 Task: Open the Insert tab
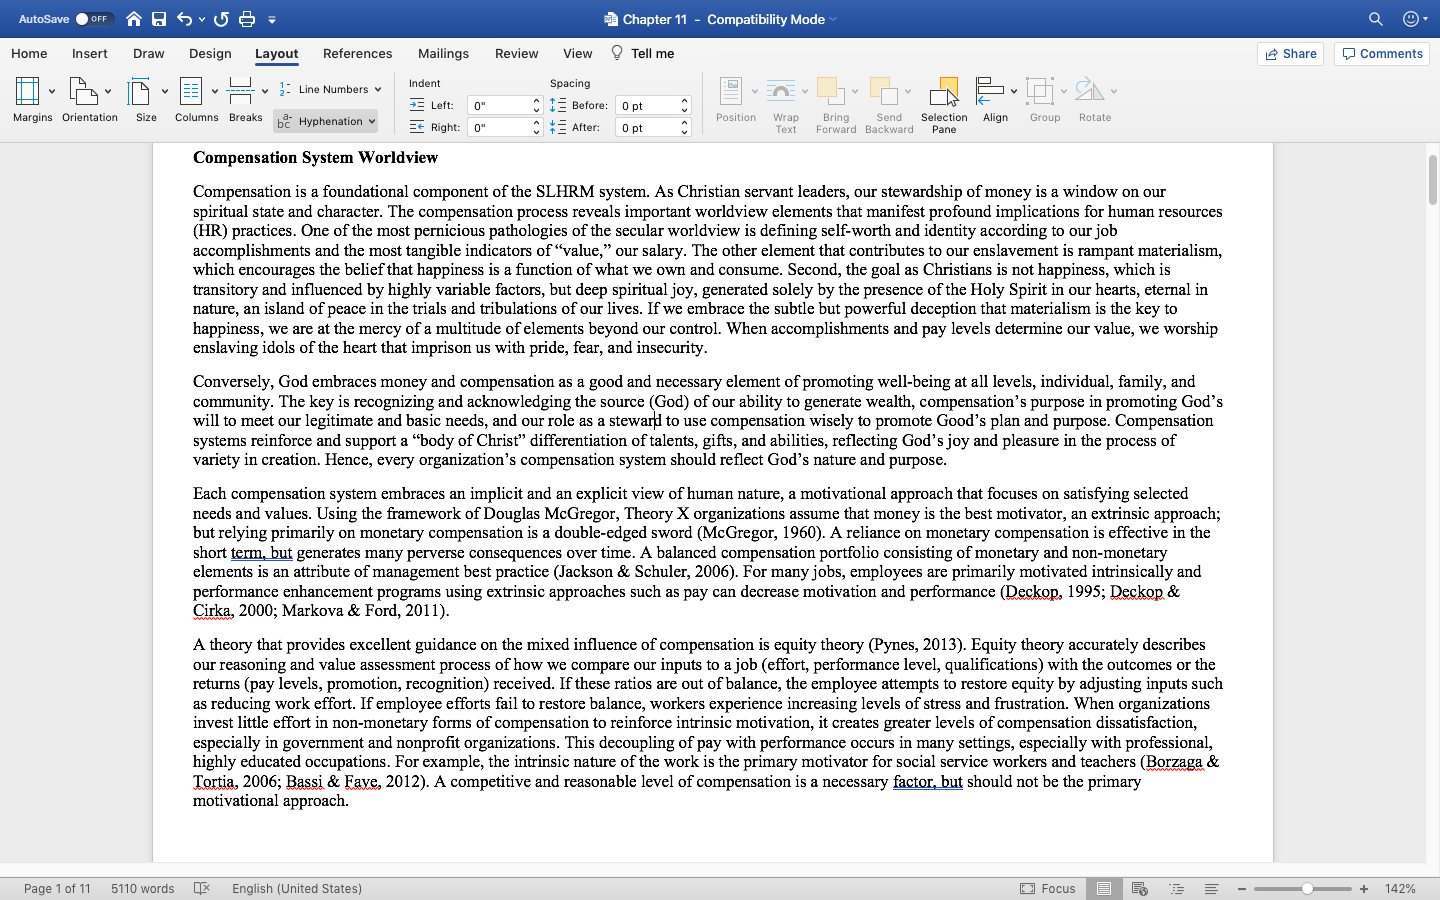pyautogui.click(x=90, y=54)
